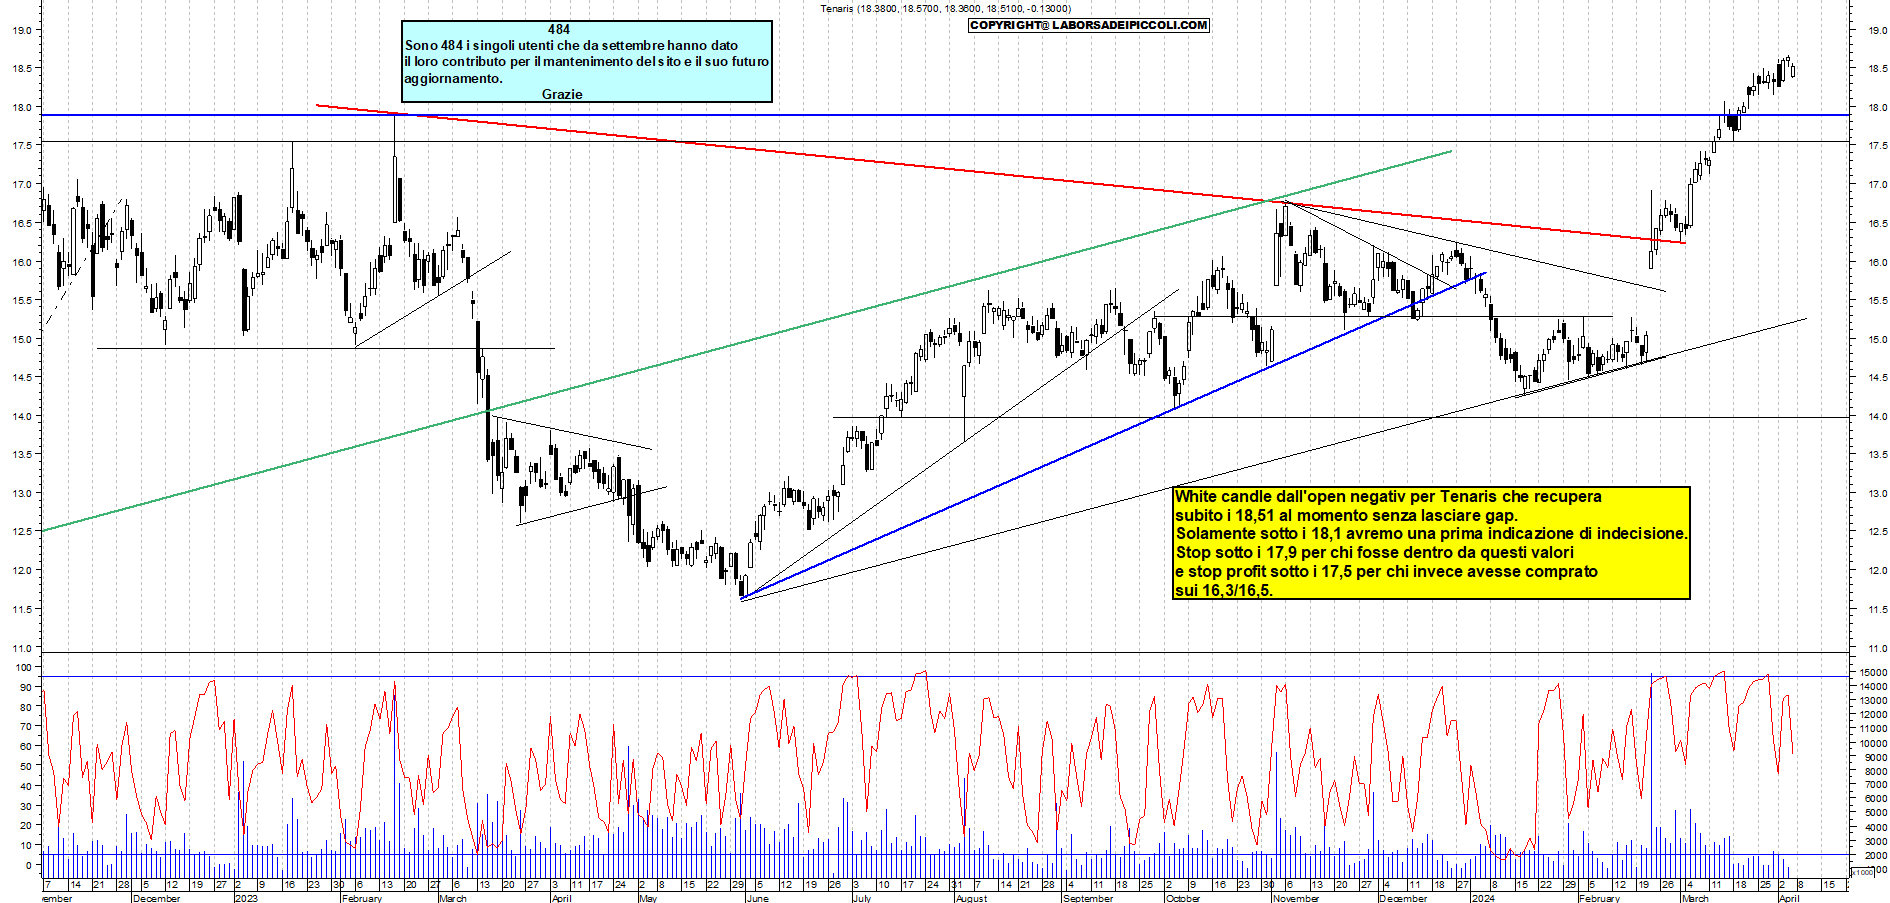
Task: Click the 2024 year label on the time axis
Action: pyautogui.click(x=1483, y=898)
